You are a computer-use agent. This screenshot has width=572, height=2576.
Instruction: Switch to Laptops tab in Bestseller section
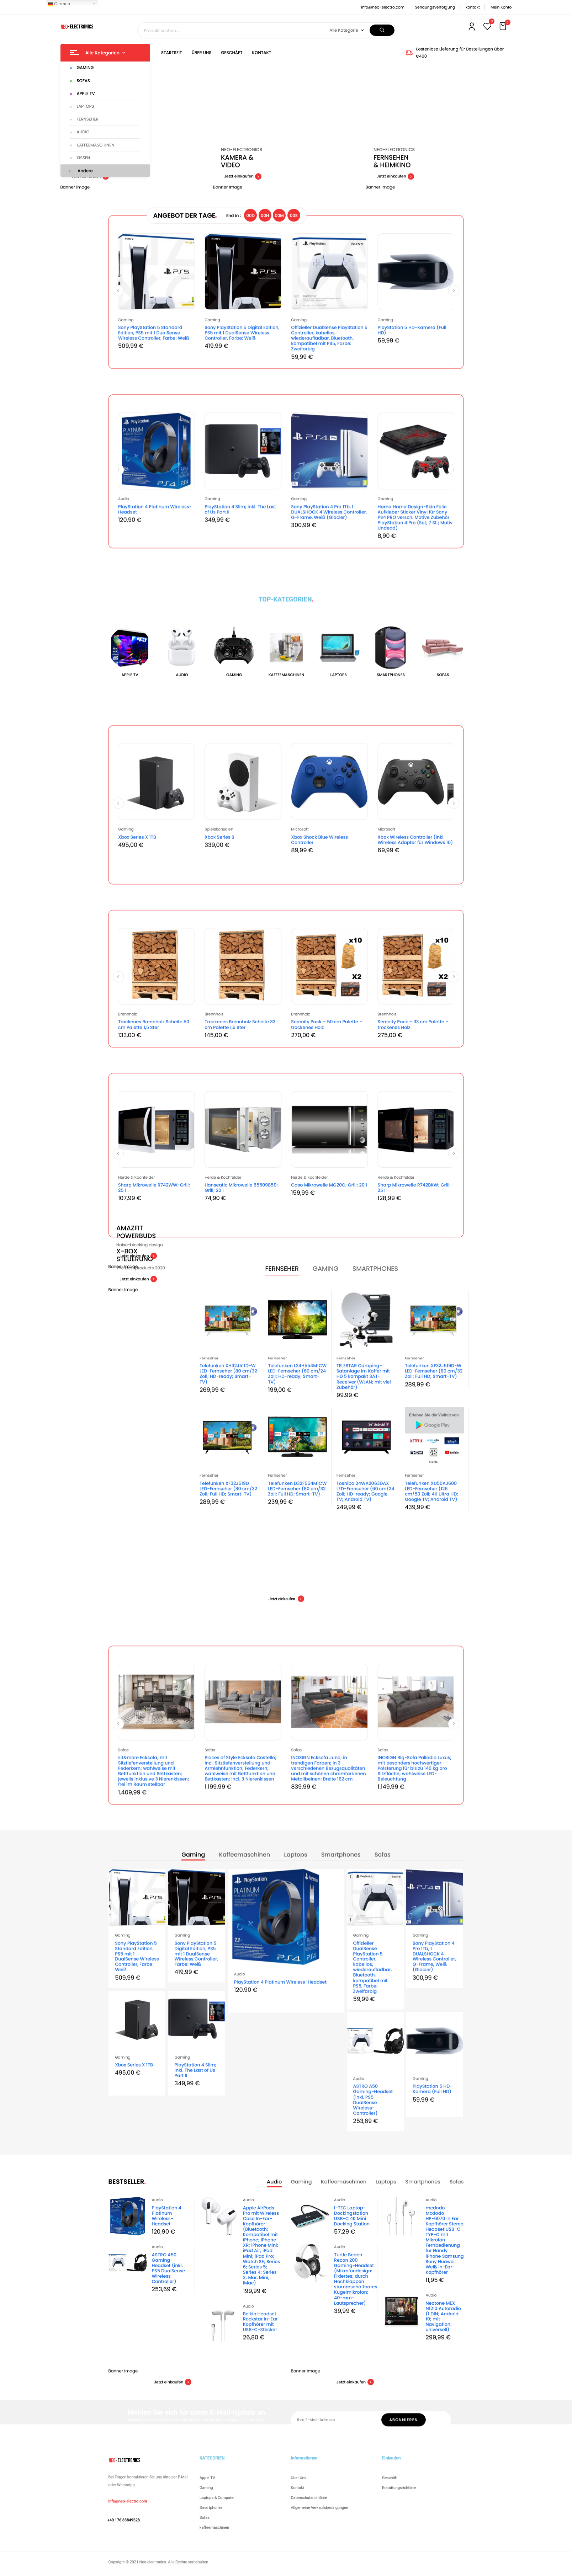(x=386, y=2182)
